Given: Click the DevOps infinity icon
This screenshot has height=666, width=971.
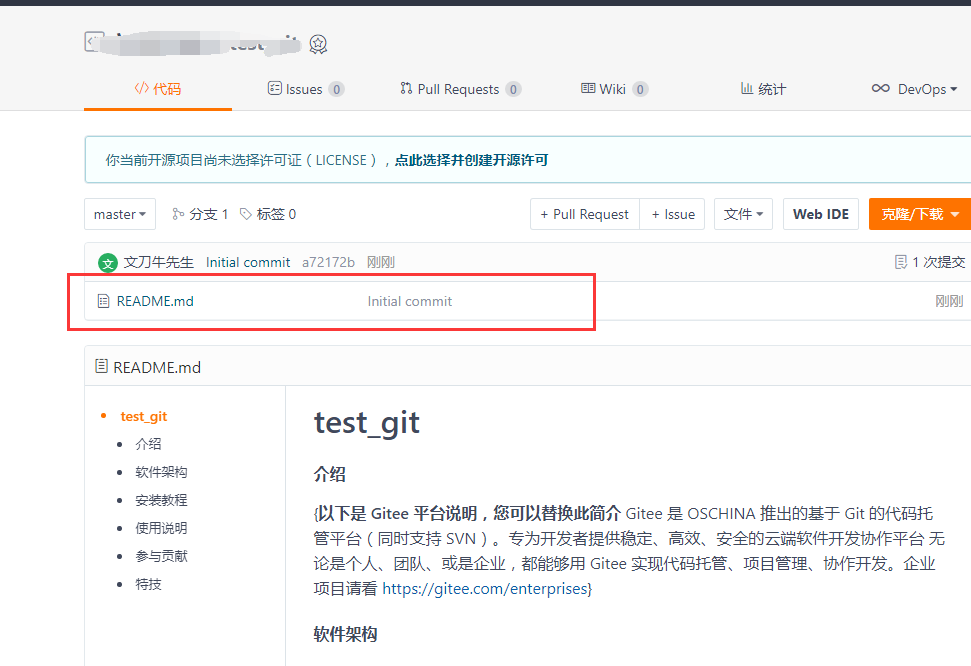Looking at the screenshot, I should pyautogui.click(x=880, y=88).
